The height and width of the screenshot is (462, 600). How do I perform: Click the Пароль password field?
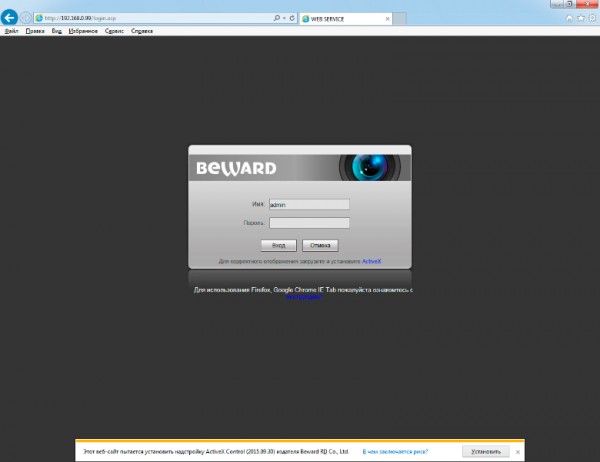tap(309, 223)
